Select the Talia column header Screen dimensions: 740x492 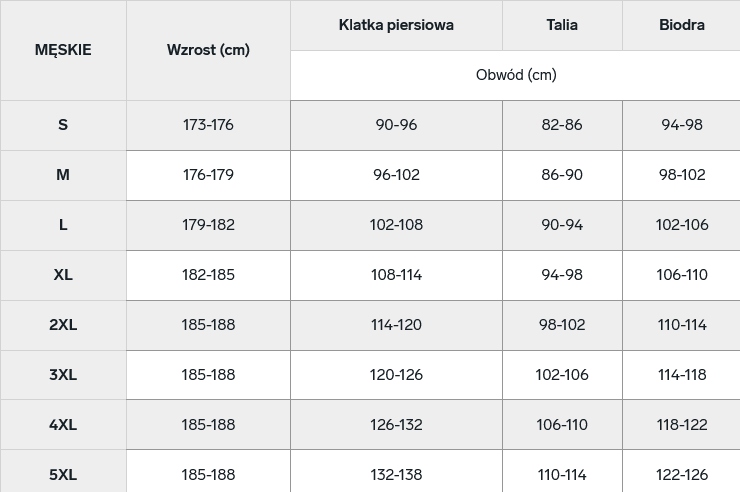562,25
